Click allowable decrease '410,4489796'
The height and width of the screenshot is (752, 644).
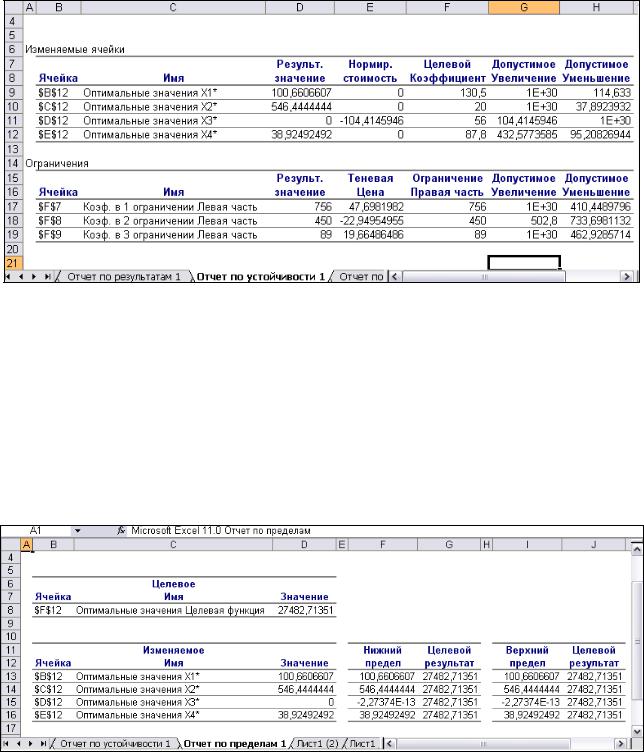(600, 207)
